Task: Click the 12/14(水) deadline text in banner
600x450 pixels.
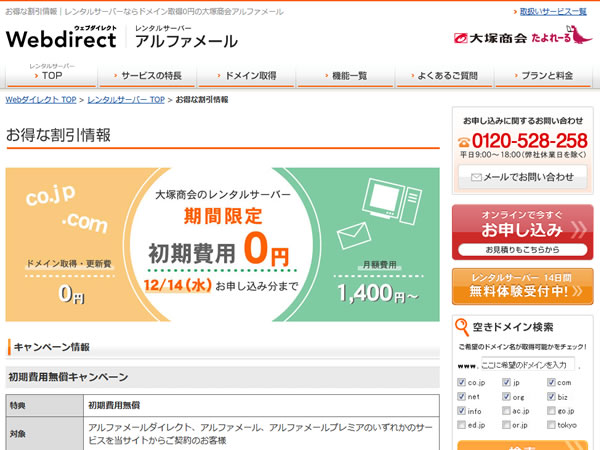Action: 178,285
